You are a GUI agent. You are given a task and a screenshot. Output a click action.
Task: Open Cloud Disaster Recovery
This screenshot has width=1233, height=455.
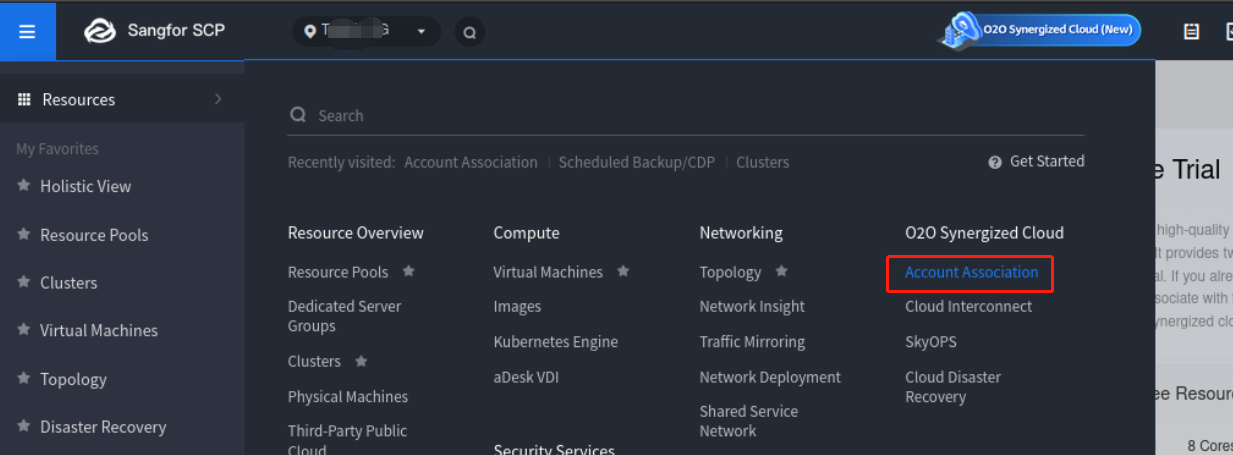(953, 387)
